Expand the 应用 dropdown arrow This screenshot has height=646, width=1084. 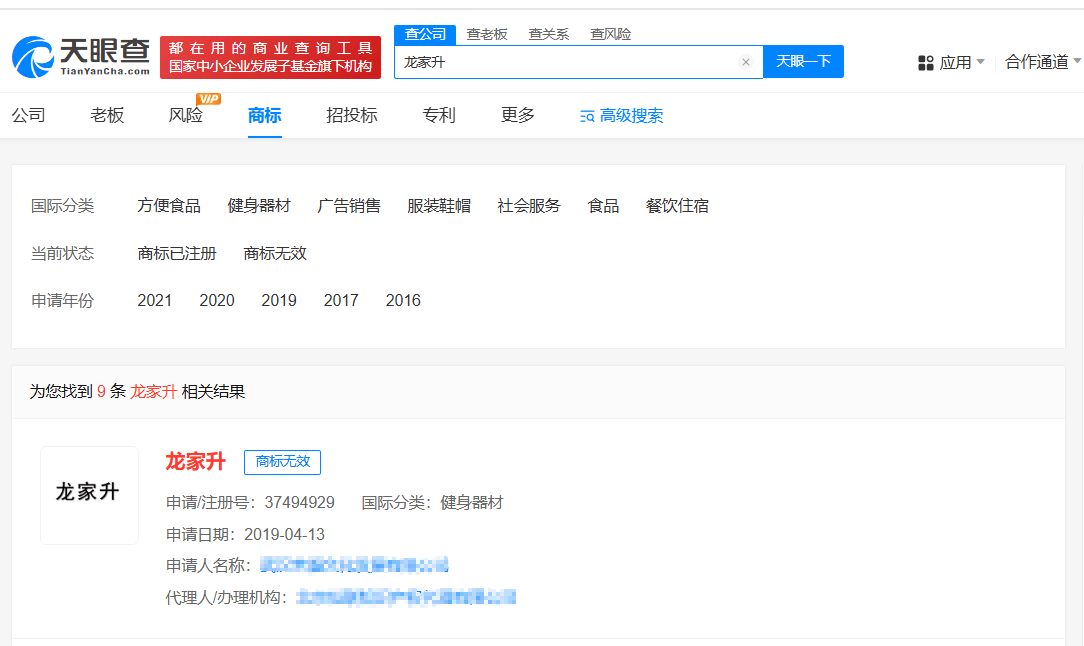pyautogui.click(x=980, y=62)
